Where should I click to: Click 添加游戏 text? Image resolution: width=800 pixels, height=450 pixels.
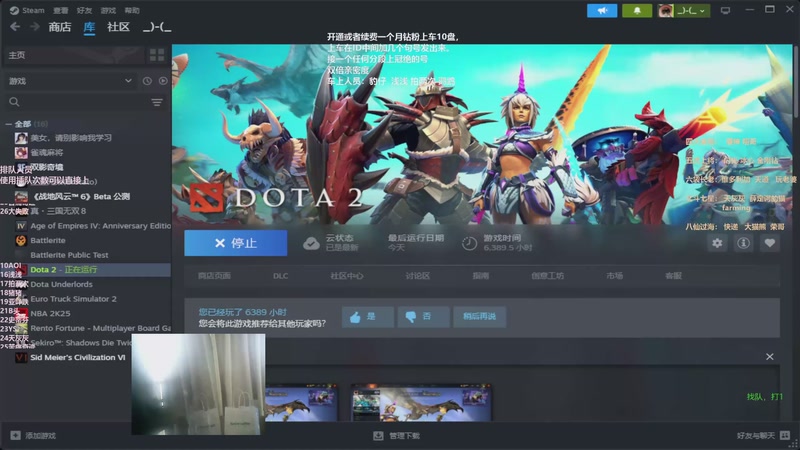point(41,436)
